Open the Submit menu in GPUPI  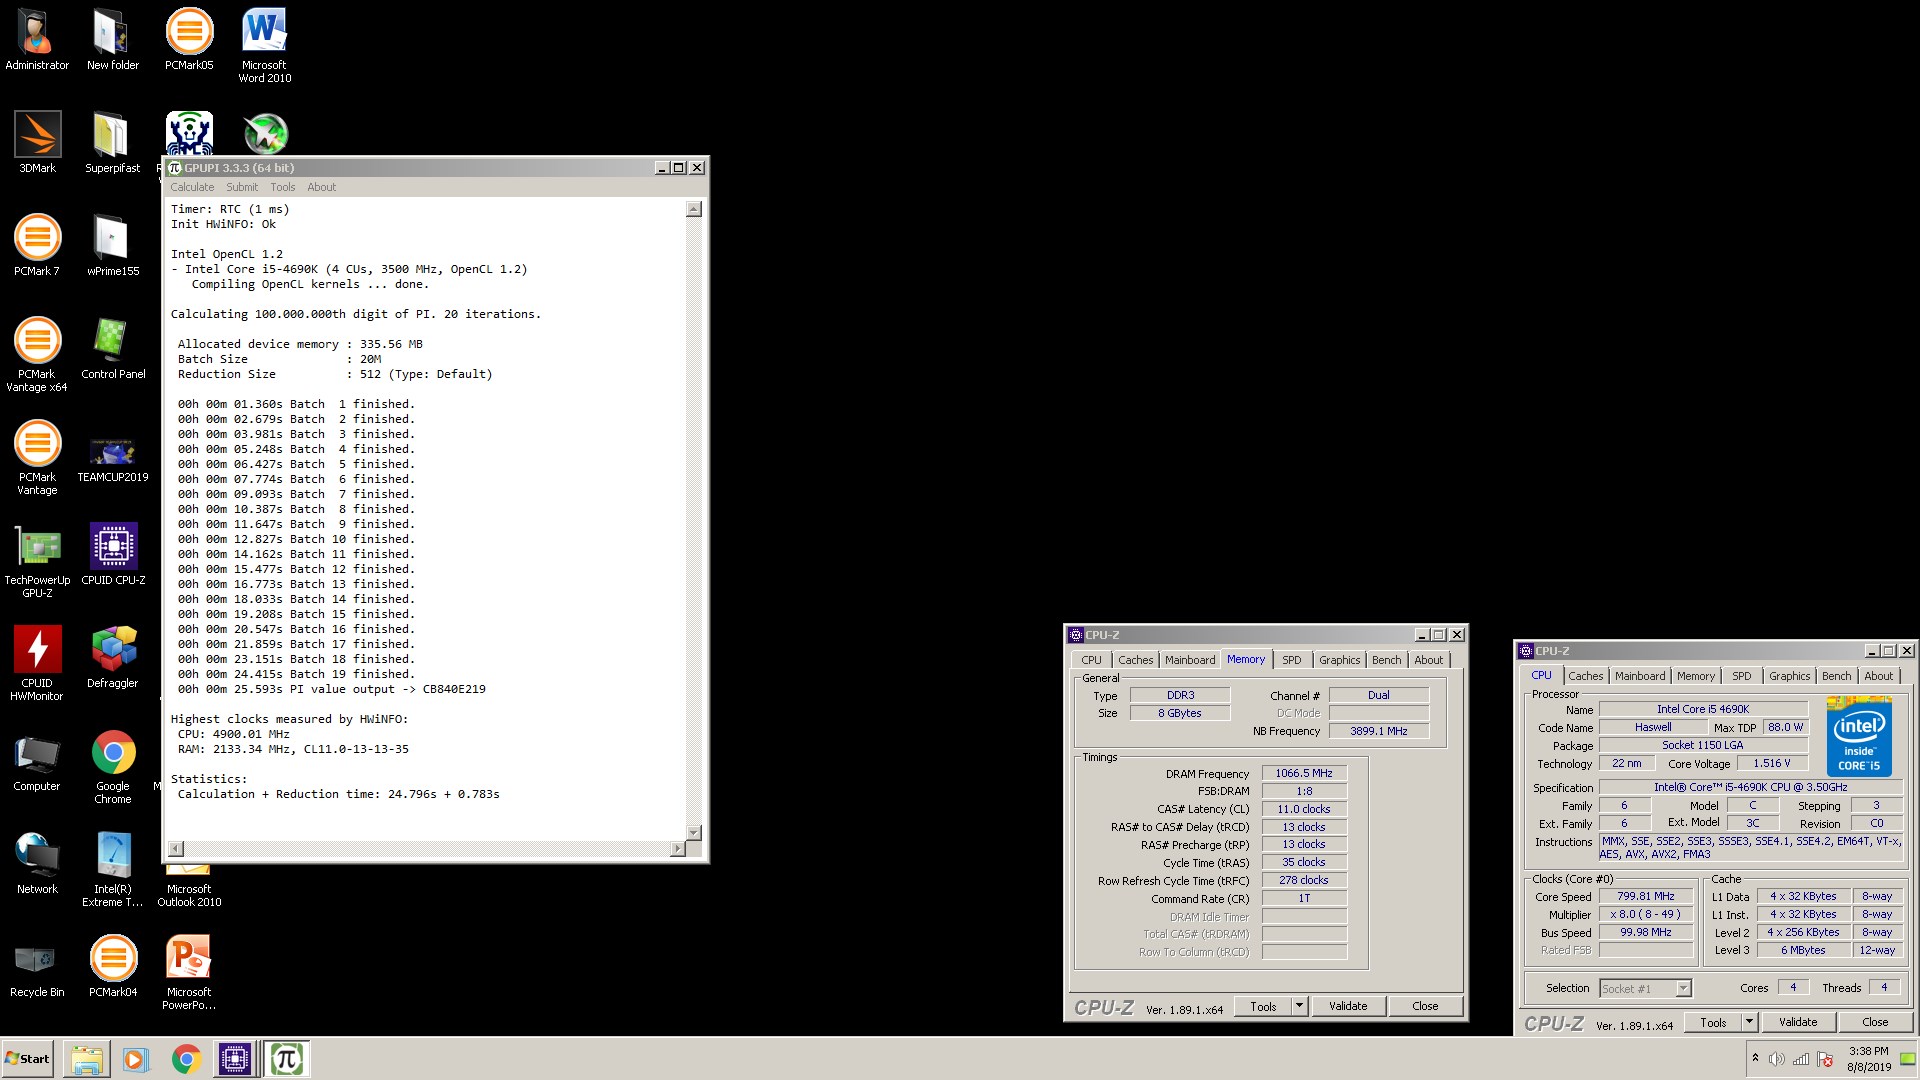click(242, 187)
